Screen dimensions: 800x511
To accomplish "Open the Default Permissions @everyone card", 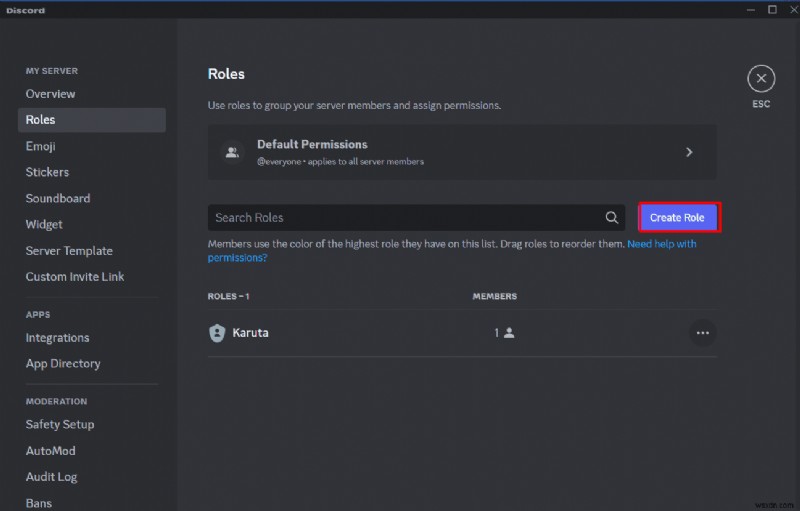I will coord(462,152).
